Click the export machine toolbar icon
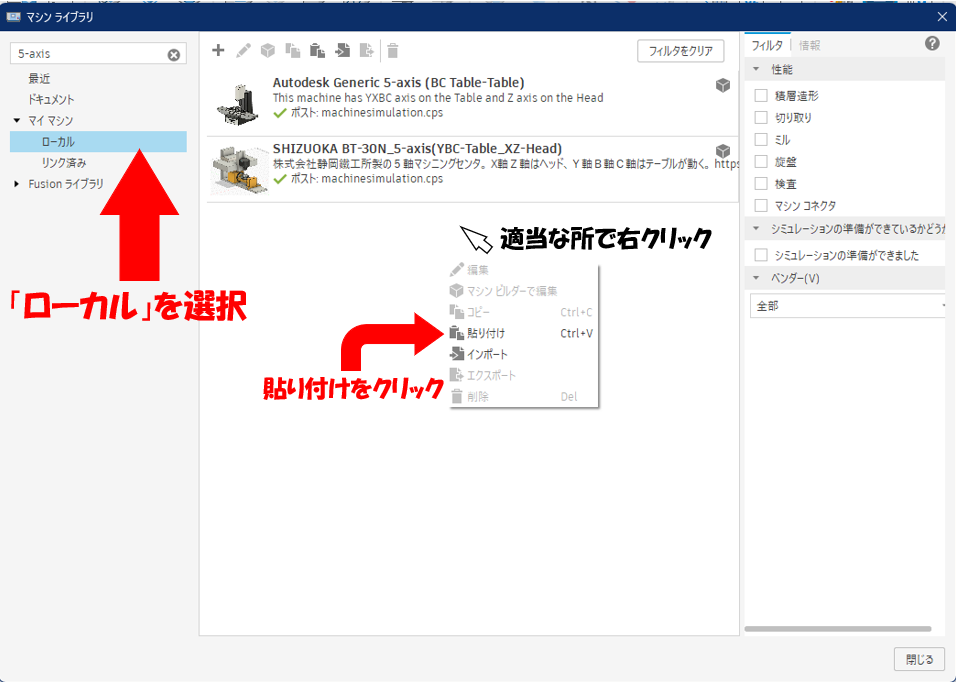The width and height of the screenshot is (956, 682). tap(366, 50)
